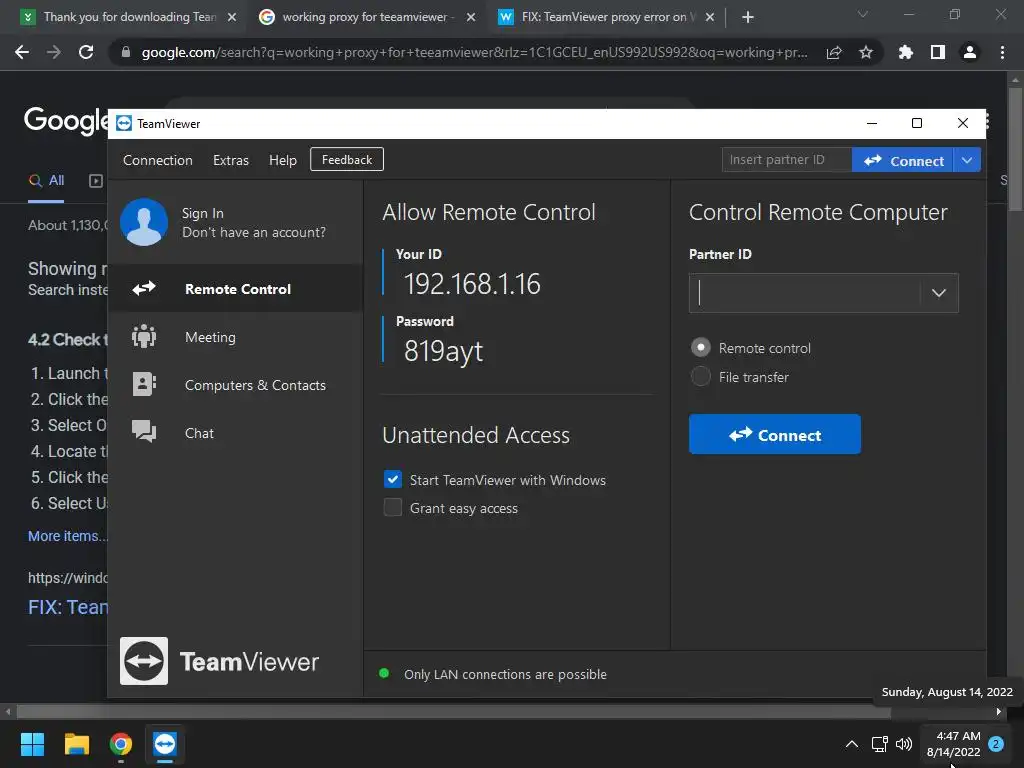The height and width of the screenshot is (768, 1024).
Task: Open Computers & Contacts label
Action: (x=255, y=385)
